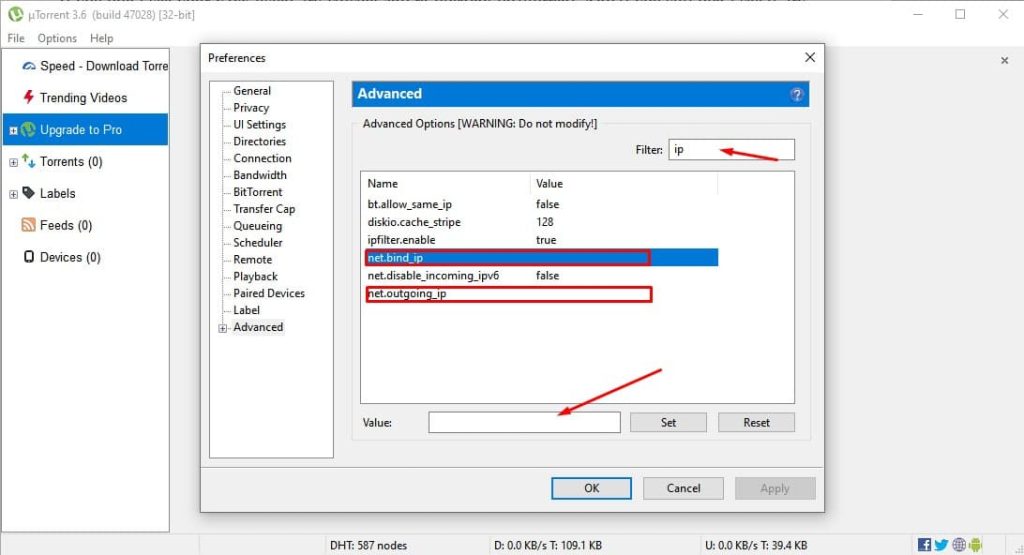
Task: Select UI Settings in preferences tree
Action: (x=259, y=125)
